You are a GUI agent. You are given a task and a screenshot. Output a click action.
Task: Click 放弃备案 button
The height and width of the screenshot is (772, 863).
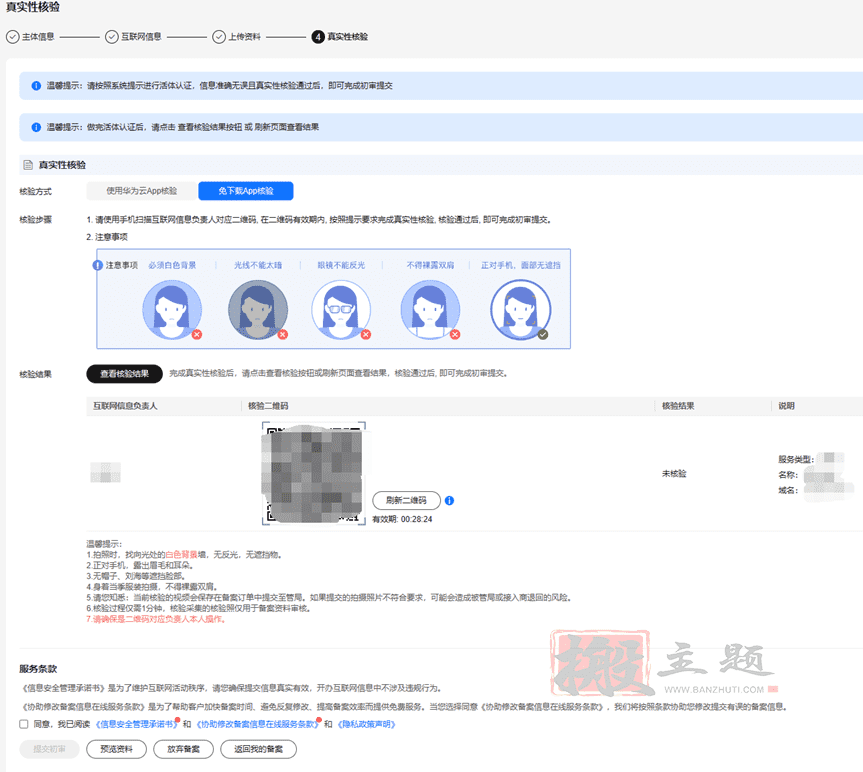coord(183,749)
